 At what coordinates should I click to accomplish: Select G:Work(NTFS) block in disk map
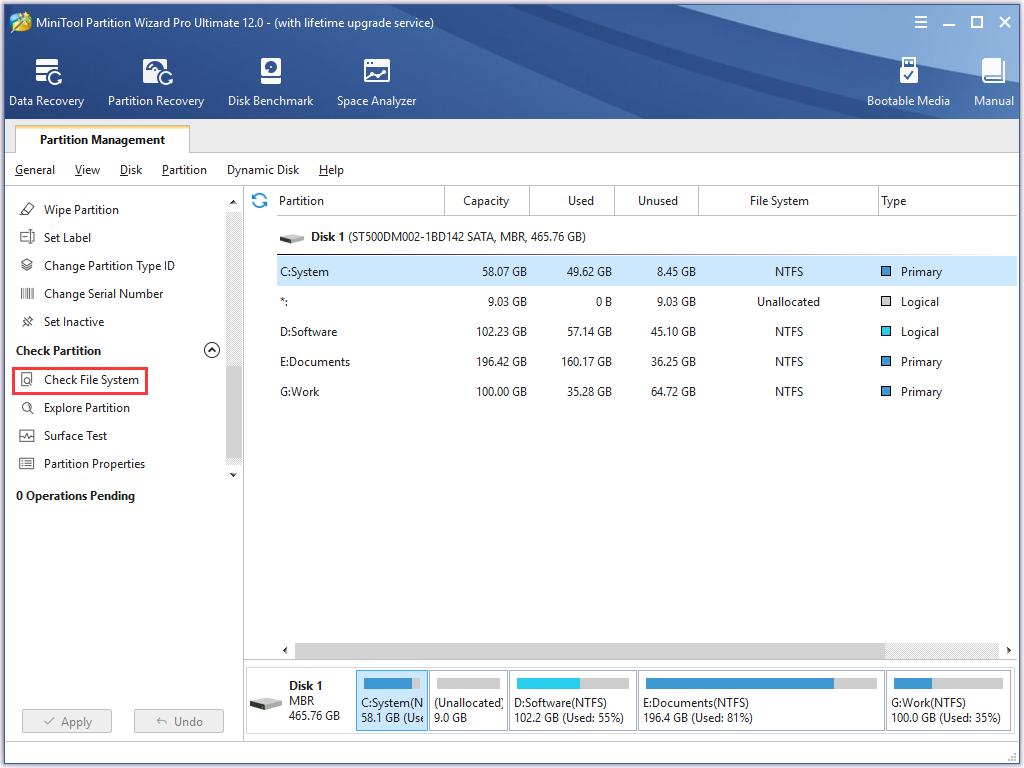(948, 701)
